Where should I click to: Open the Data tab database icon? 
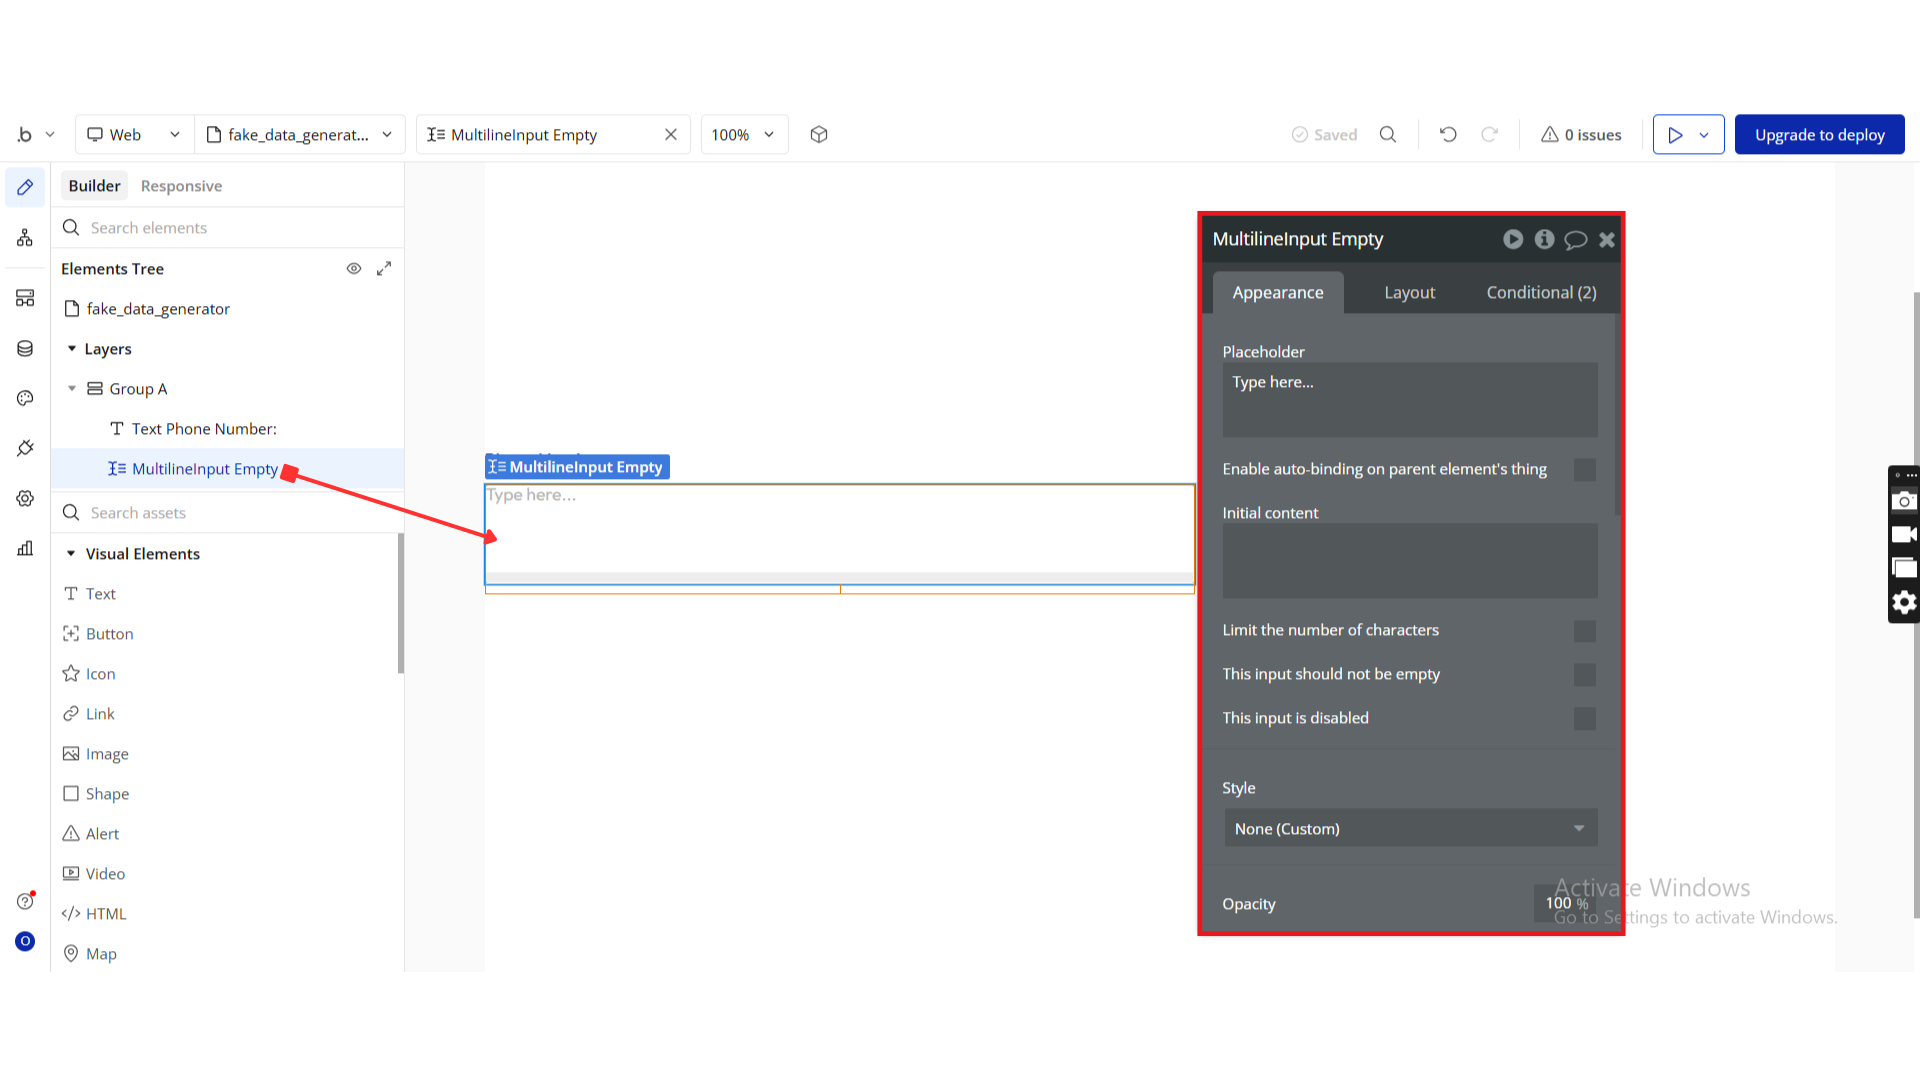click(x=25, y=348)
